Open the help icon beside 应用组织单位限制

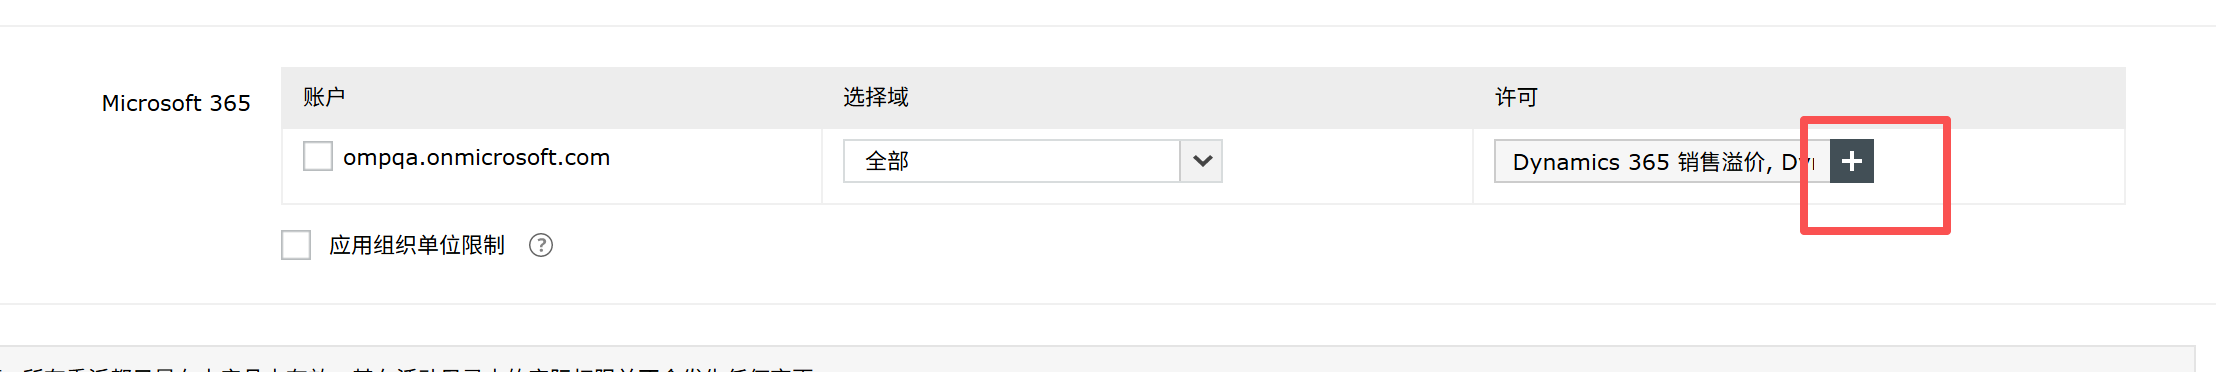[541, 245]
